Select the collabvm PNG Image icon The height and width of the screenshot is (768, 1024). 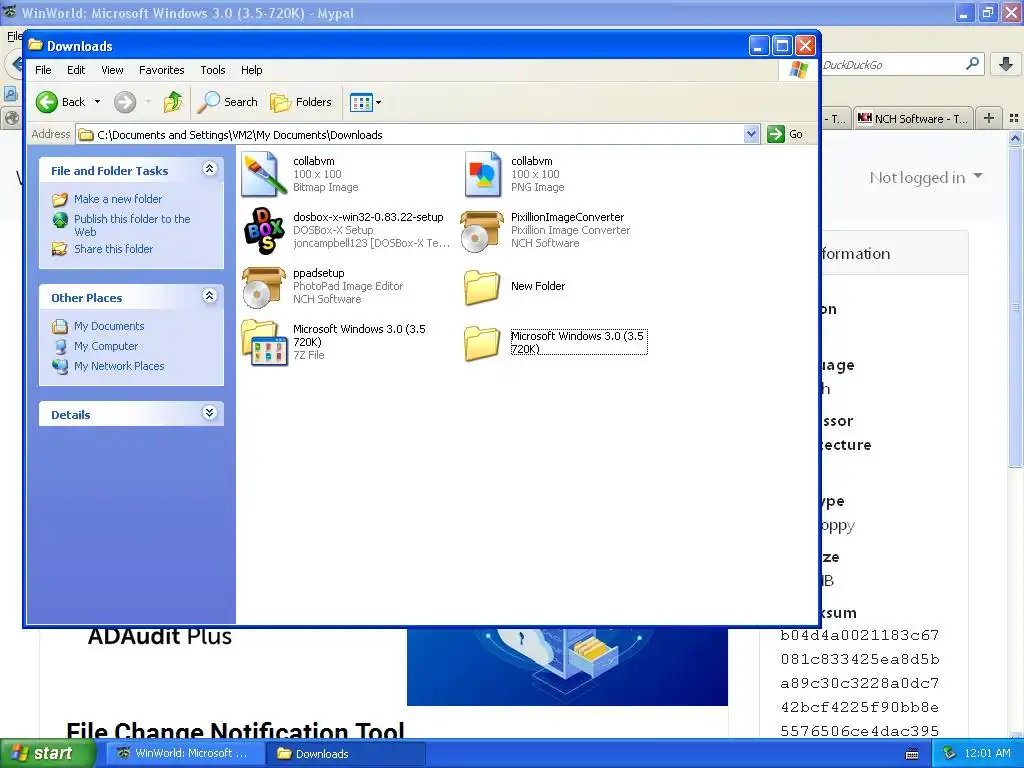click(x=482, y=174)
